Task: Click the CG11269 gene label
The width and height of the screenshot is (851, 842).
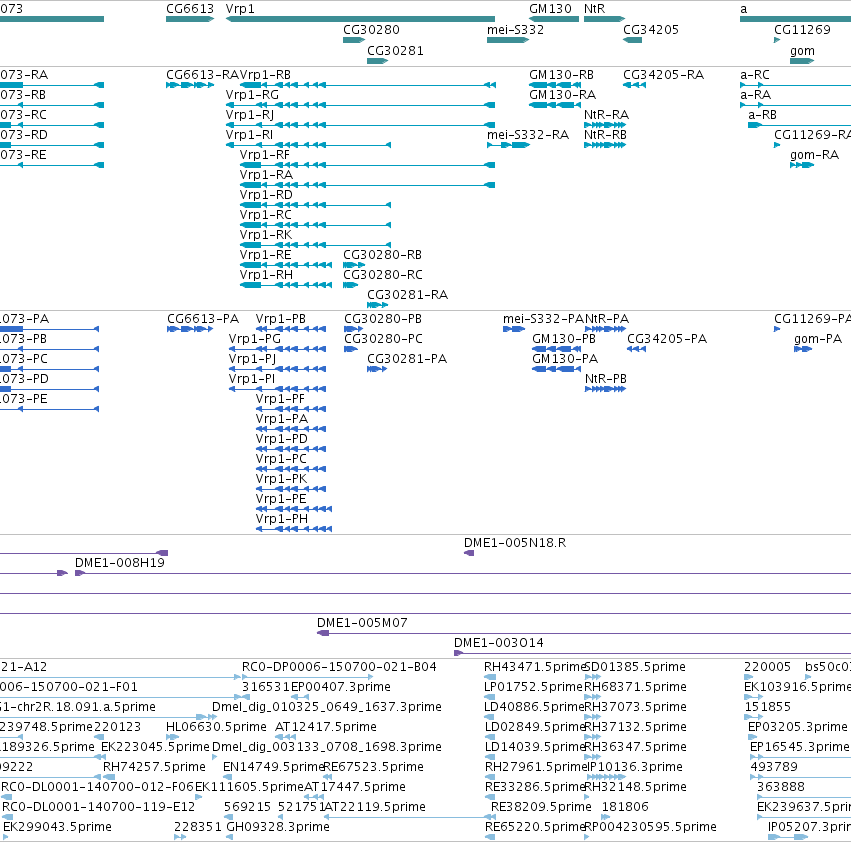Action: 802,30
